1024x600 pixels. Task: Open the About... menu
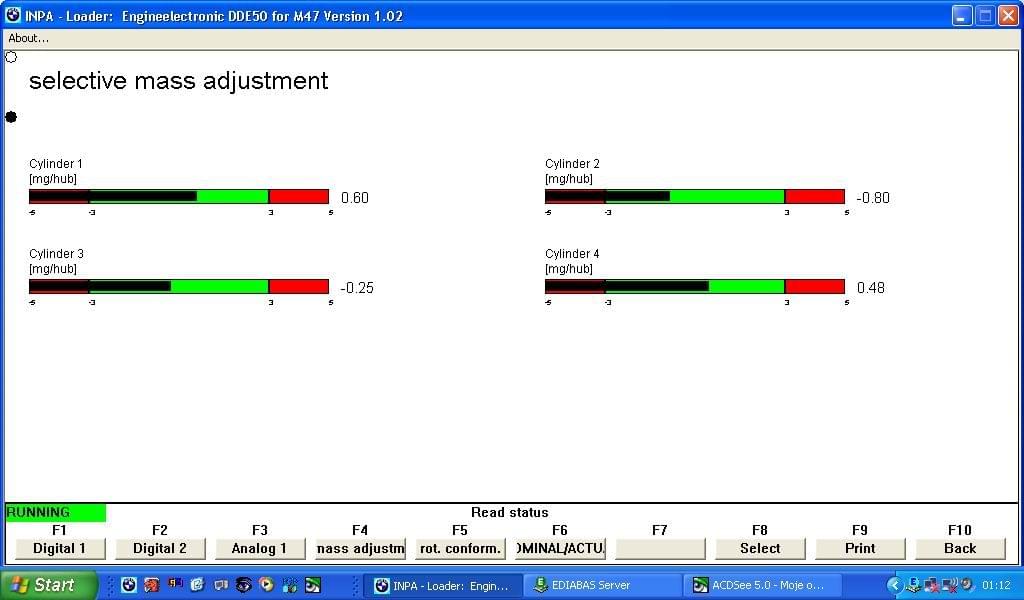pos(28,38)
